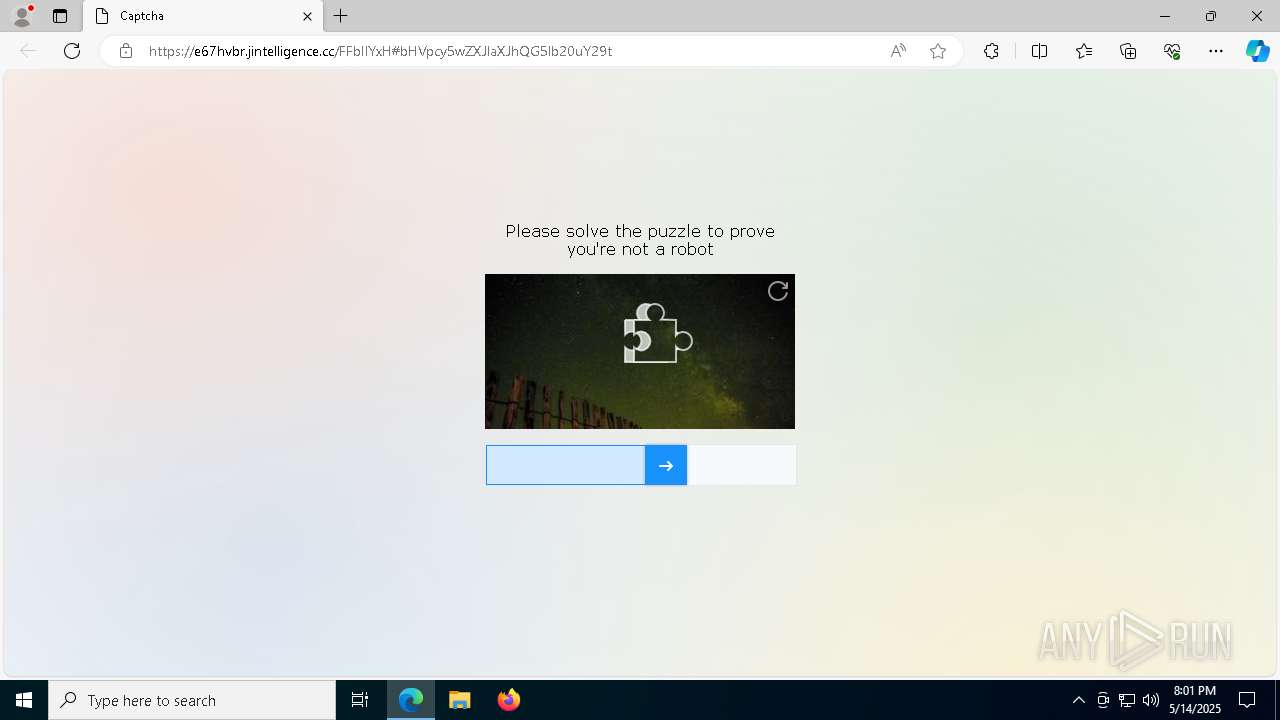
Task: Open Favorites list icon
Action: (x=1084, y=51)
